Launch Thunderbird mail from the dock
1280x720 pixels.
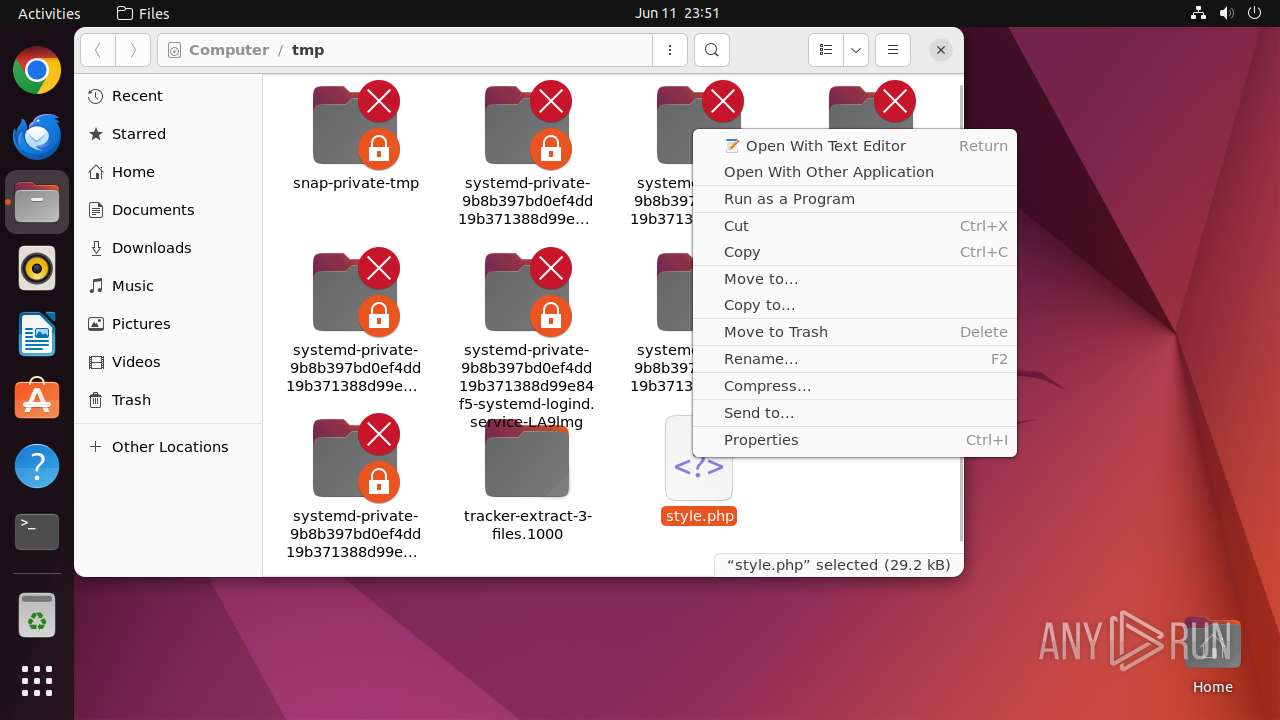37,137
